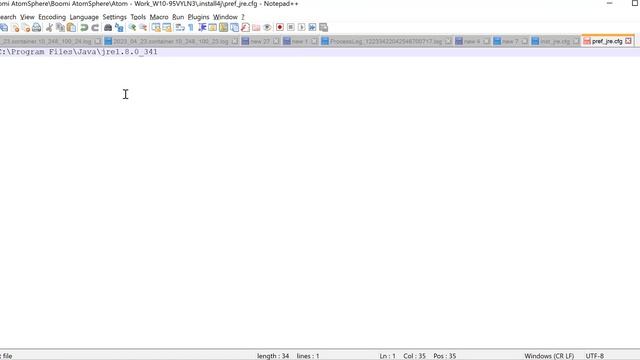Undo the last edit
This screenshot has width=640, height=360.
point(84,27)
